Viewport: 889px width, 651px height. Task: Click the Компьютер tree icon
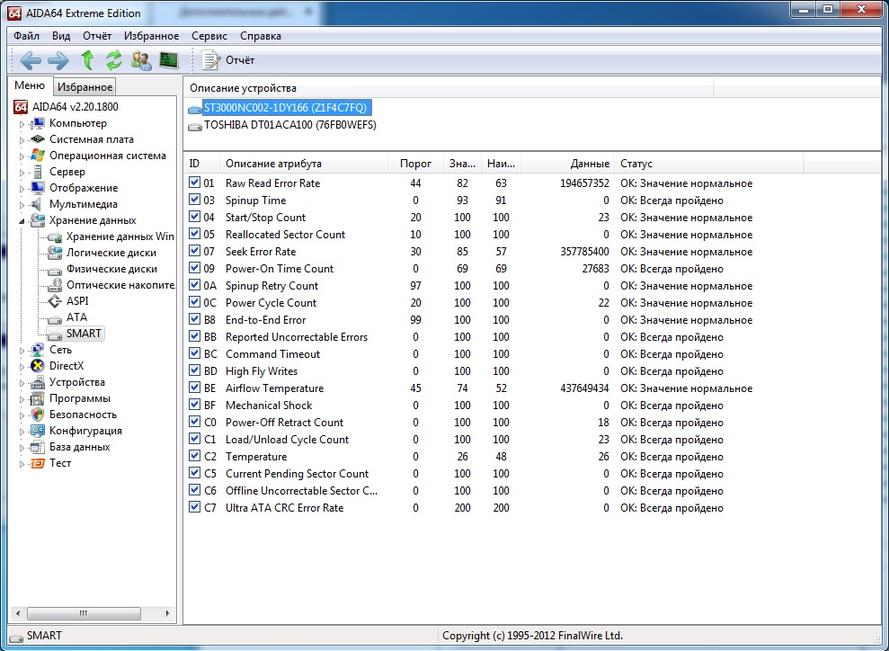tap(38, 124)
